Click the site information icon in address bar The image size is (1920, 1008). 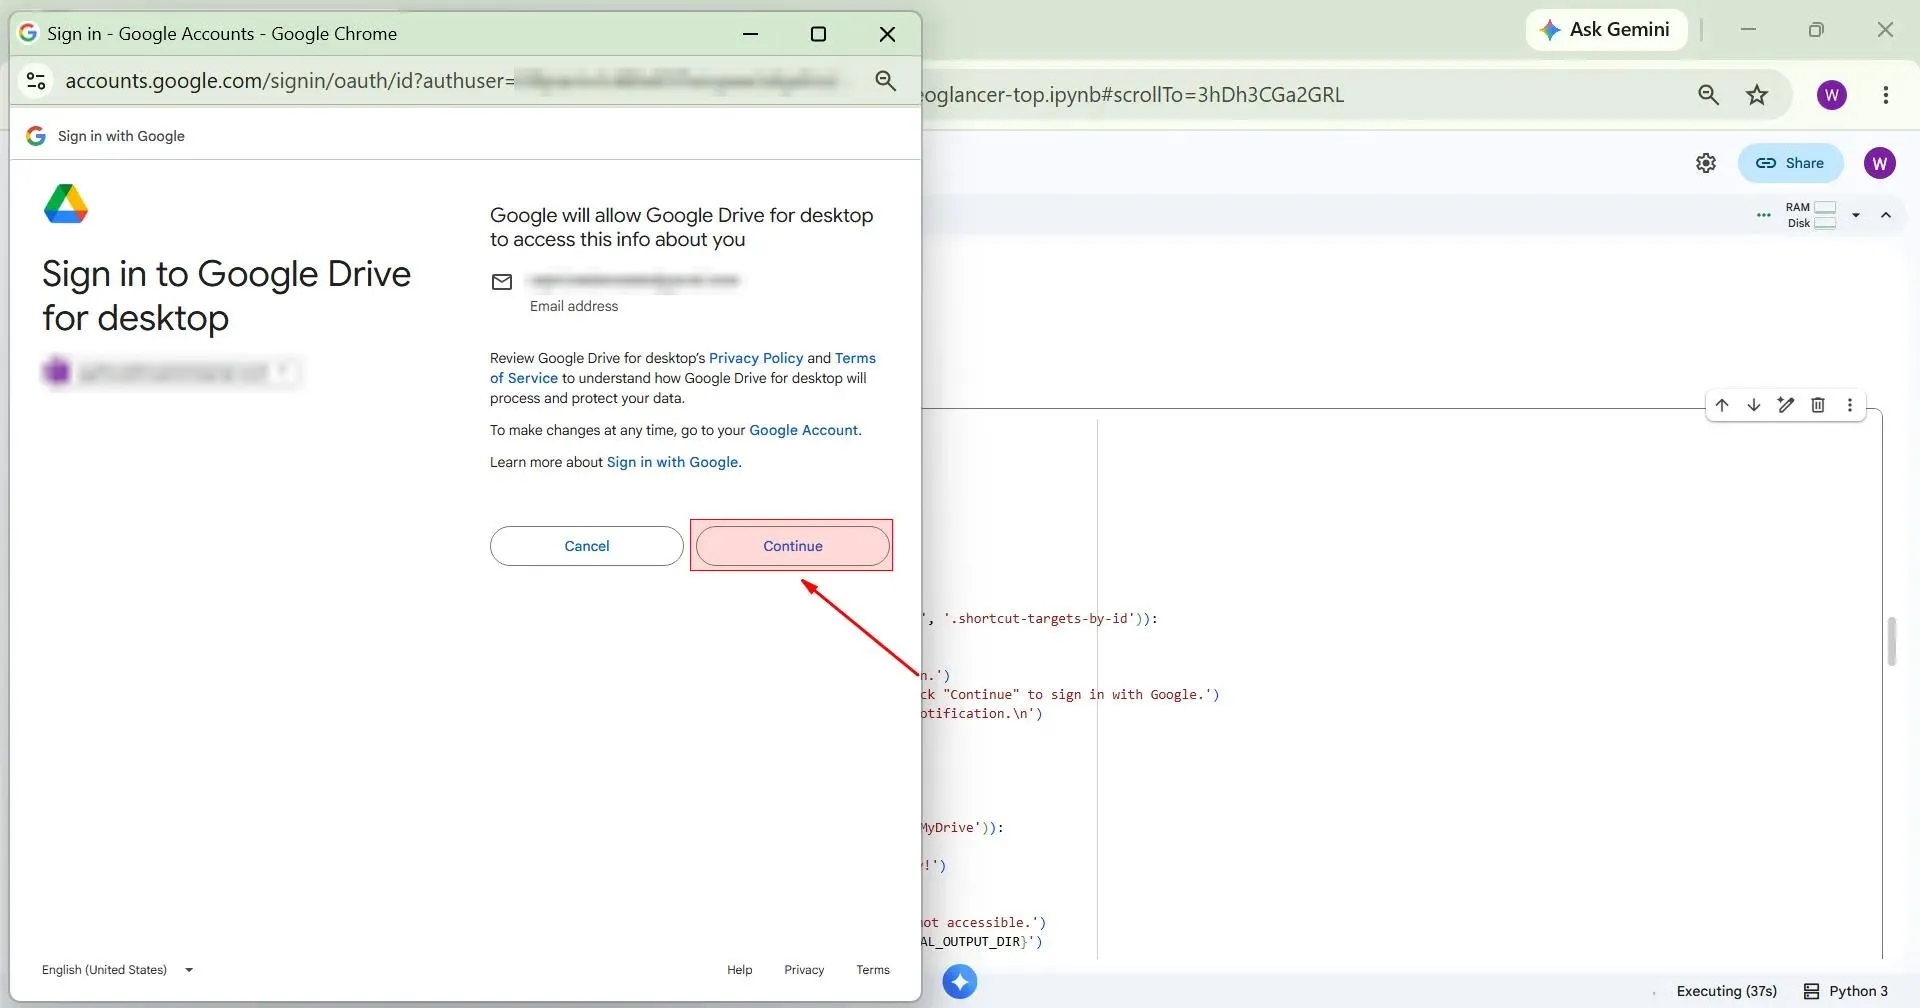[36, 81]
